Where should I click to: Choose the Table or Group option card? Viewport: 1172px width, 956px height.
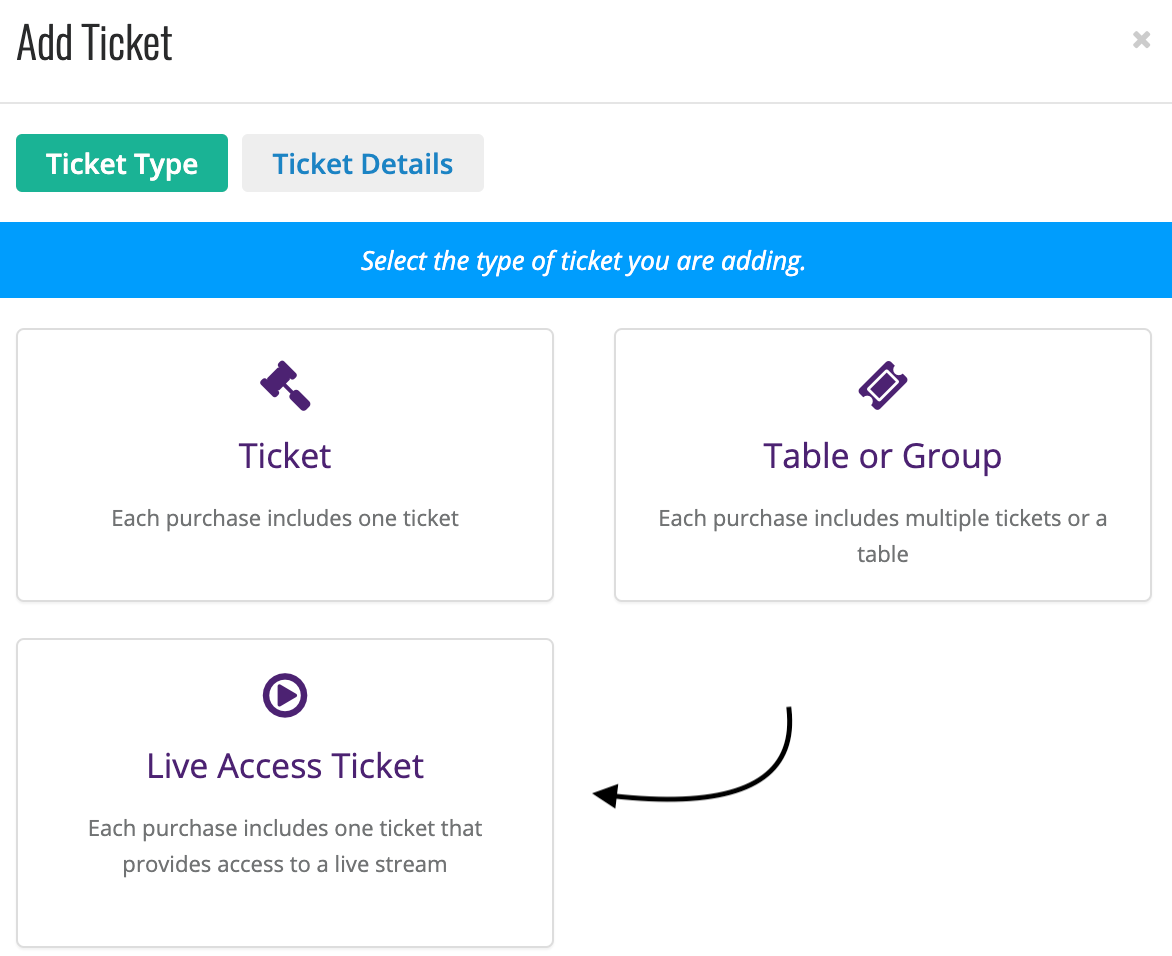click(883, 465)
